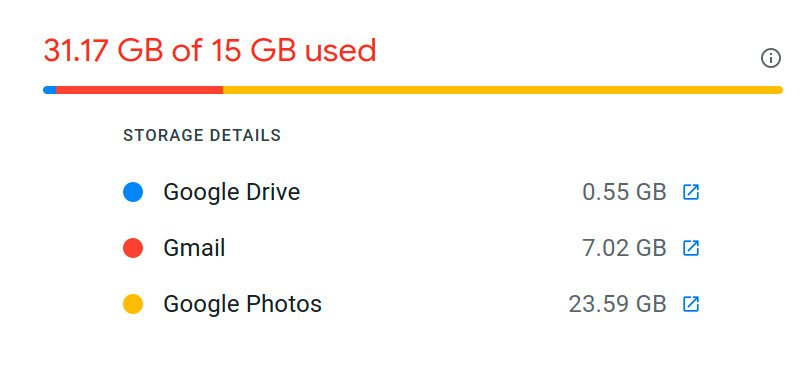The image size is (810, 370).
Task: Select the Google Drive storage row label
Action: point(231,192)
